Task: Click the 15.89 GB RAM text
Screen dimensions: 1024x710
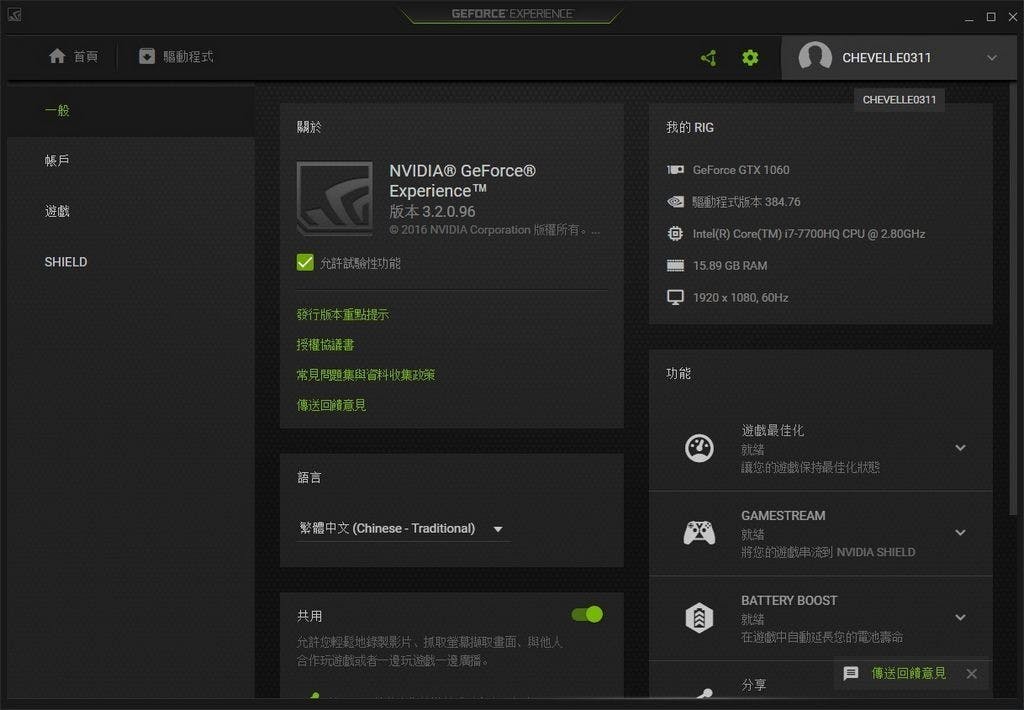Action: (729, 265)
